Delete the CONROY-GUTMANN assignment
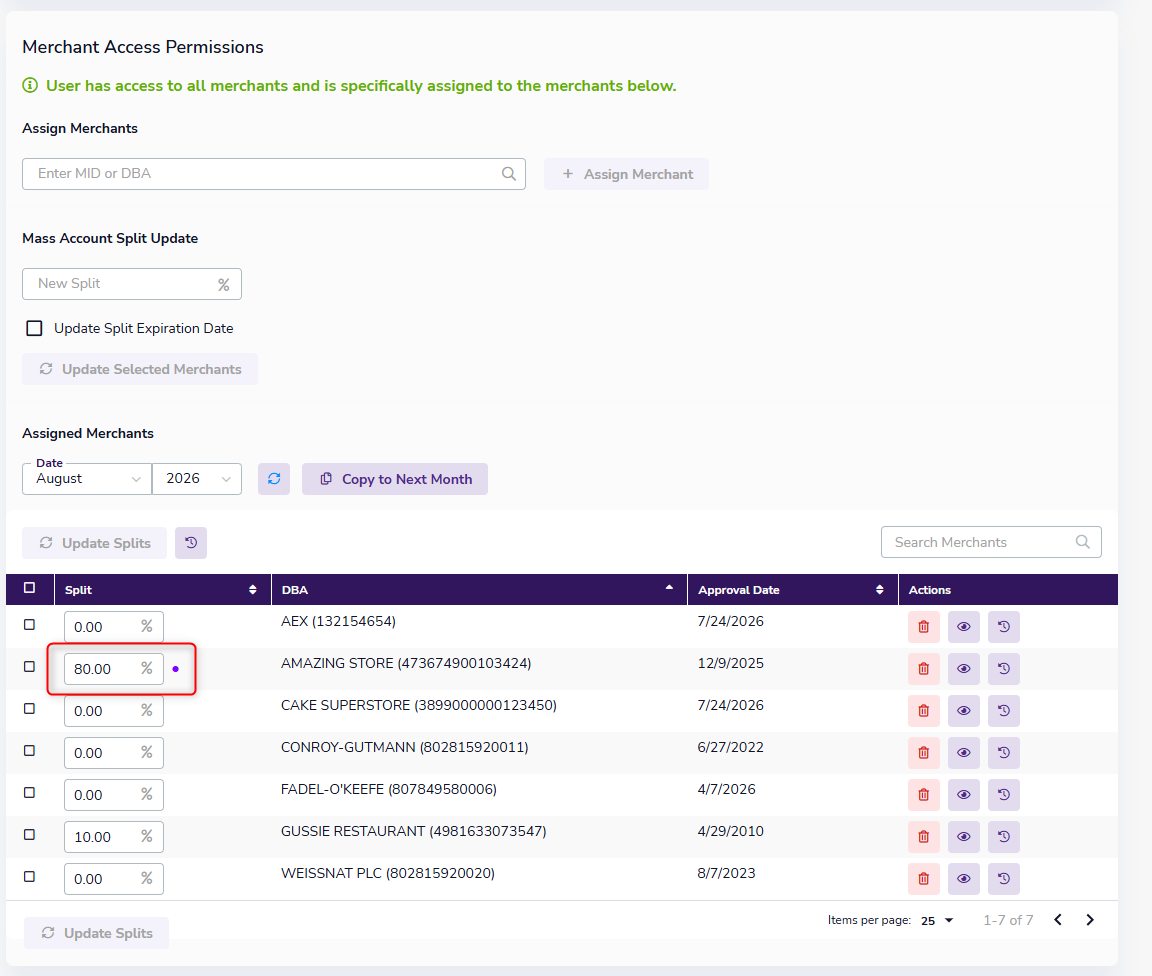1152x976 pixels. tap(924, 753)
